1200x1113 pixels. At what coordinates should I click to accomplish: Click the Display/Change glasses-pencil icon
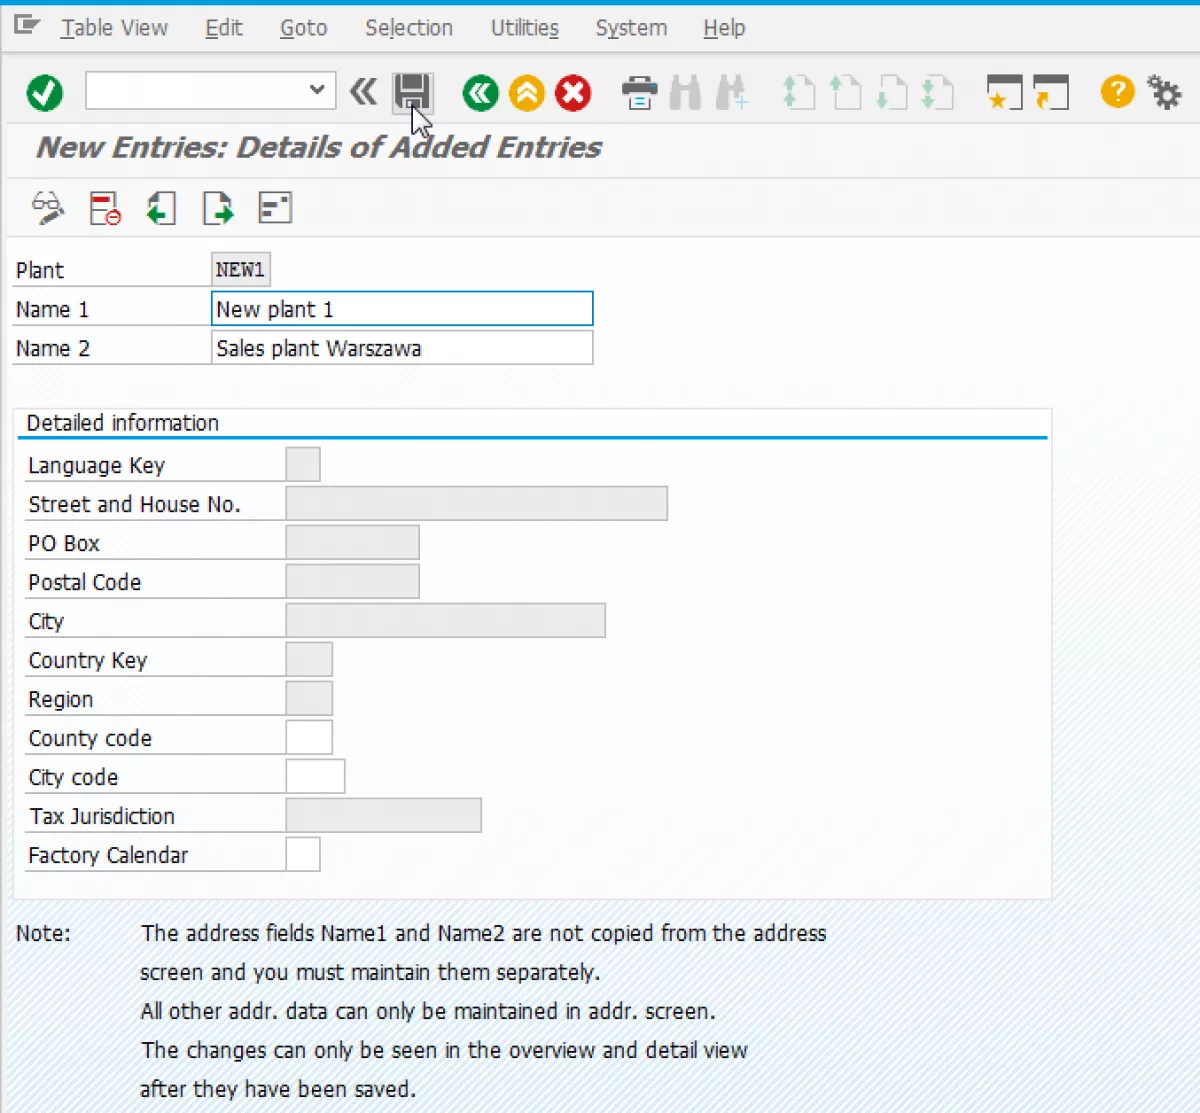click(47, 208)
